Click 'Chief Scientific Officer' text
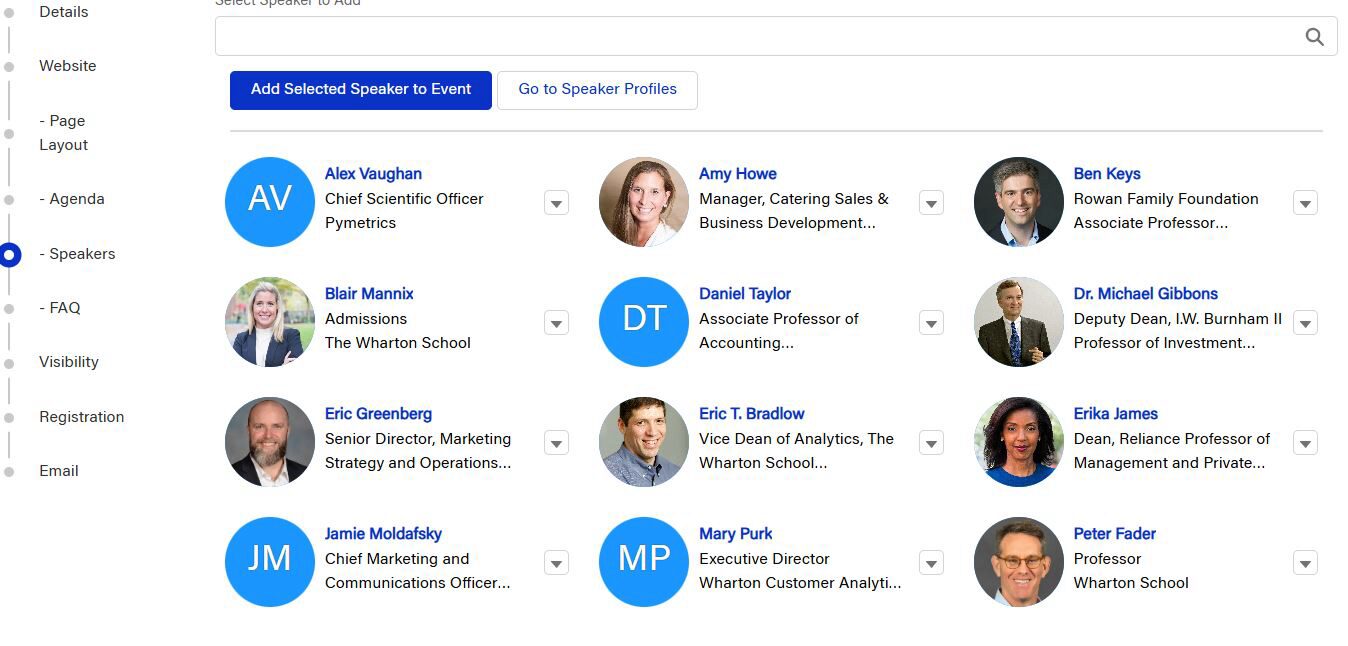1348x646 pixels. [x=404, y=199]
